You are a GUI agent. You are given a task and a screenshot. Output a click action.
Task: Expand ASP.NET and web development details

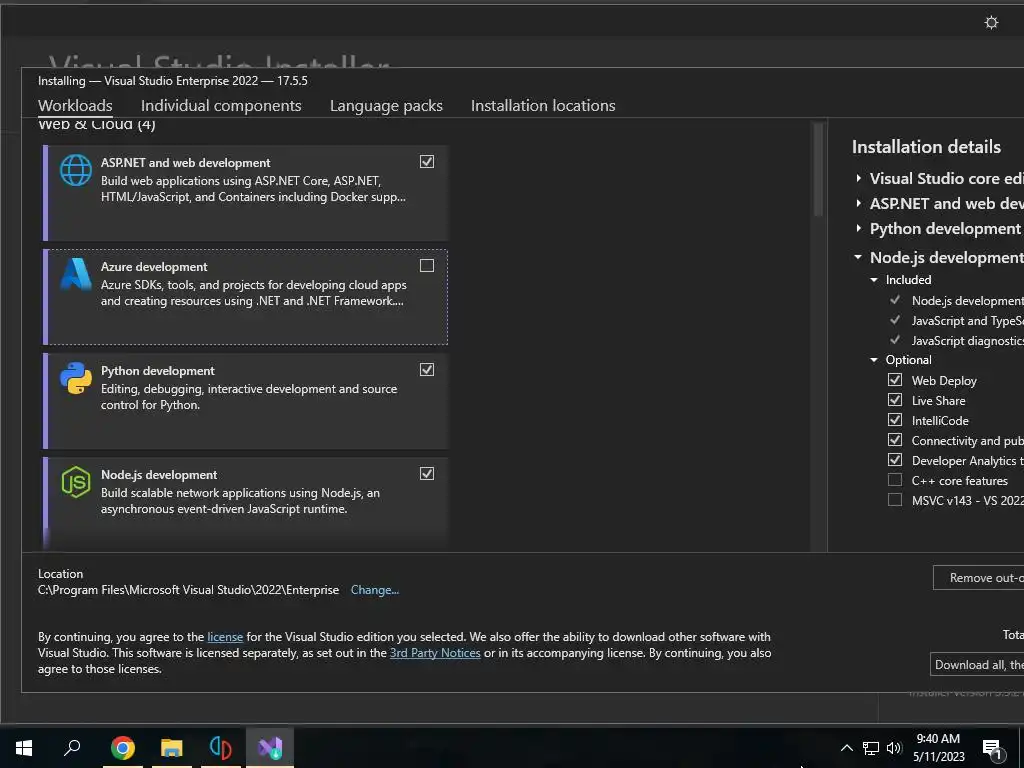[x=859, y=204]
